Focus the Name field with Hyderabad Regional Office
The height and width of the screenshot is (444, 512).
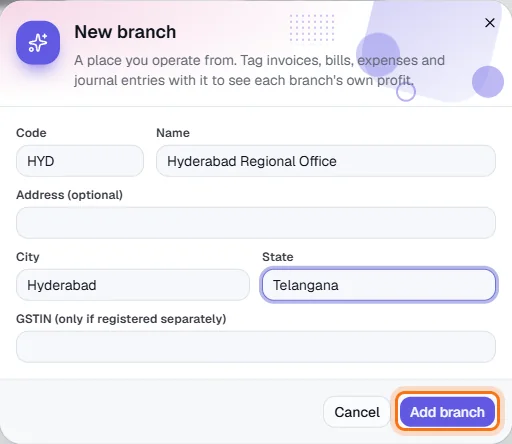(326, 161)
